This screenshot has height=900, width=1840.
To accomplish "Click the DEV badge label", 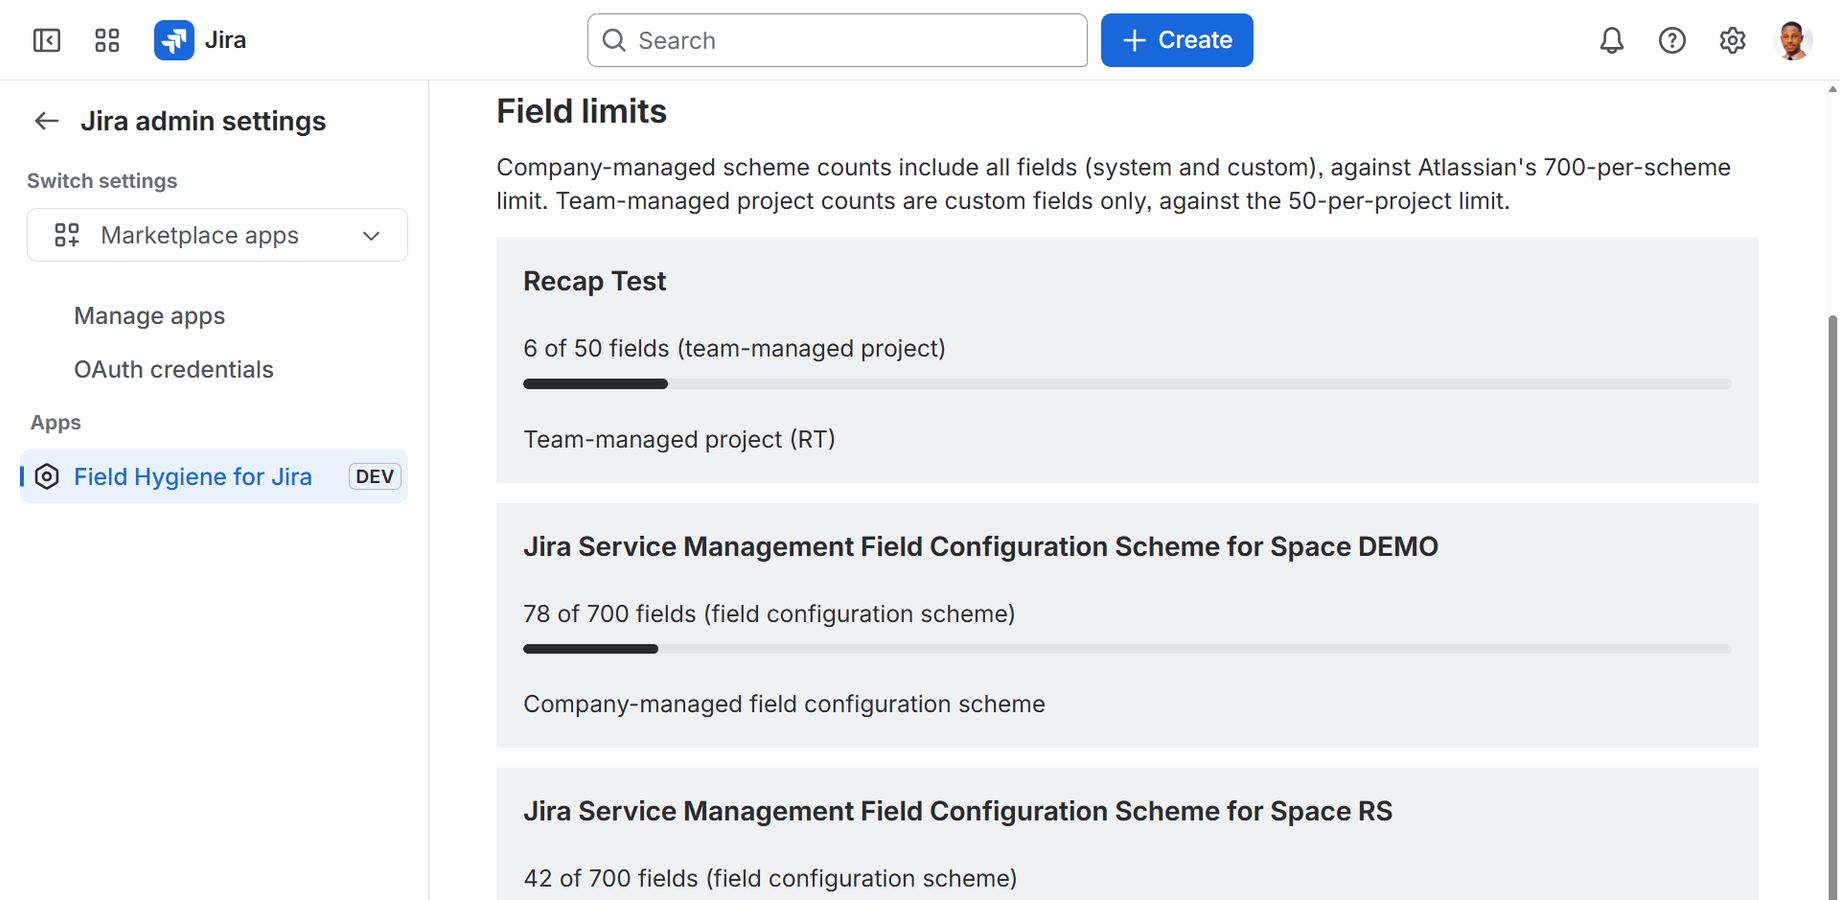I will 374,476.
